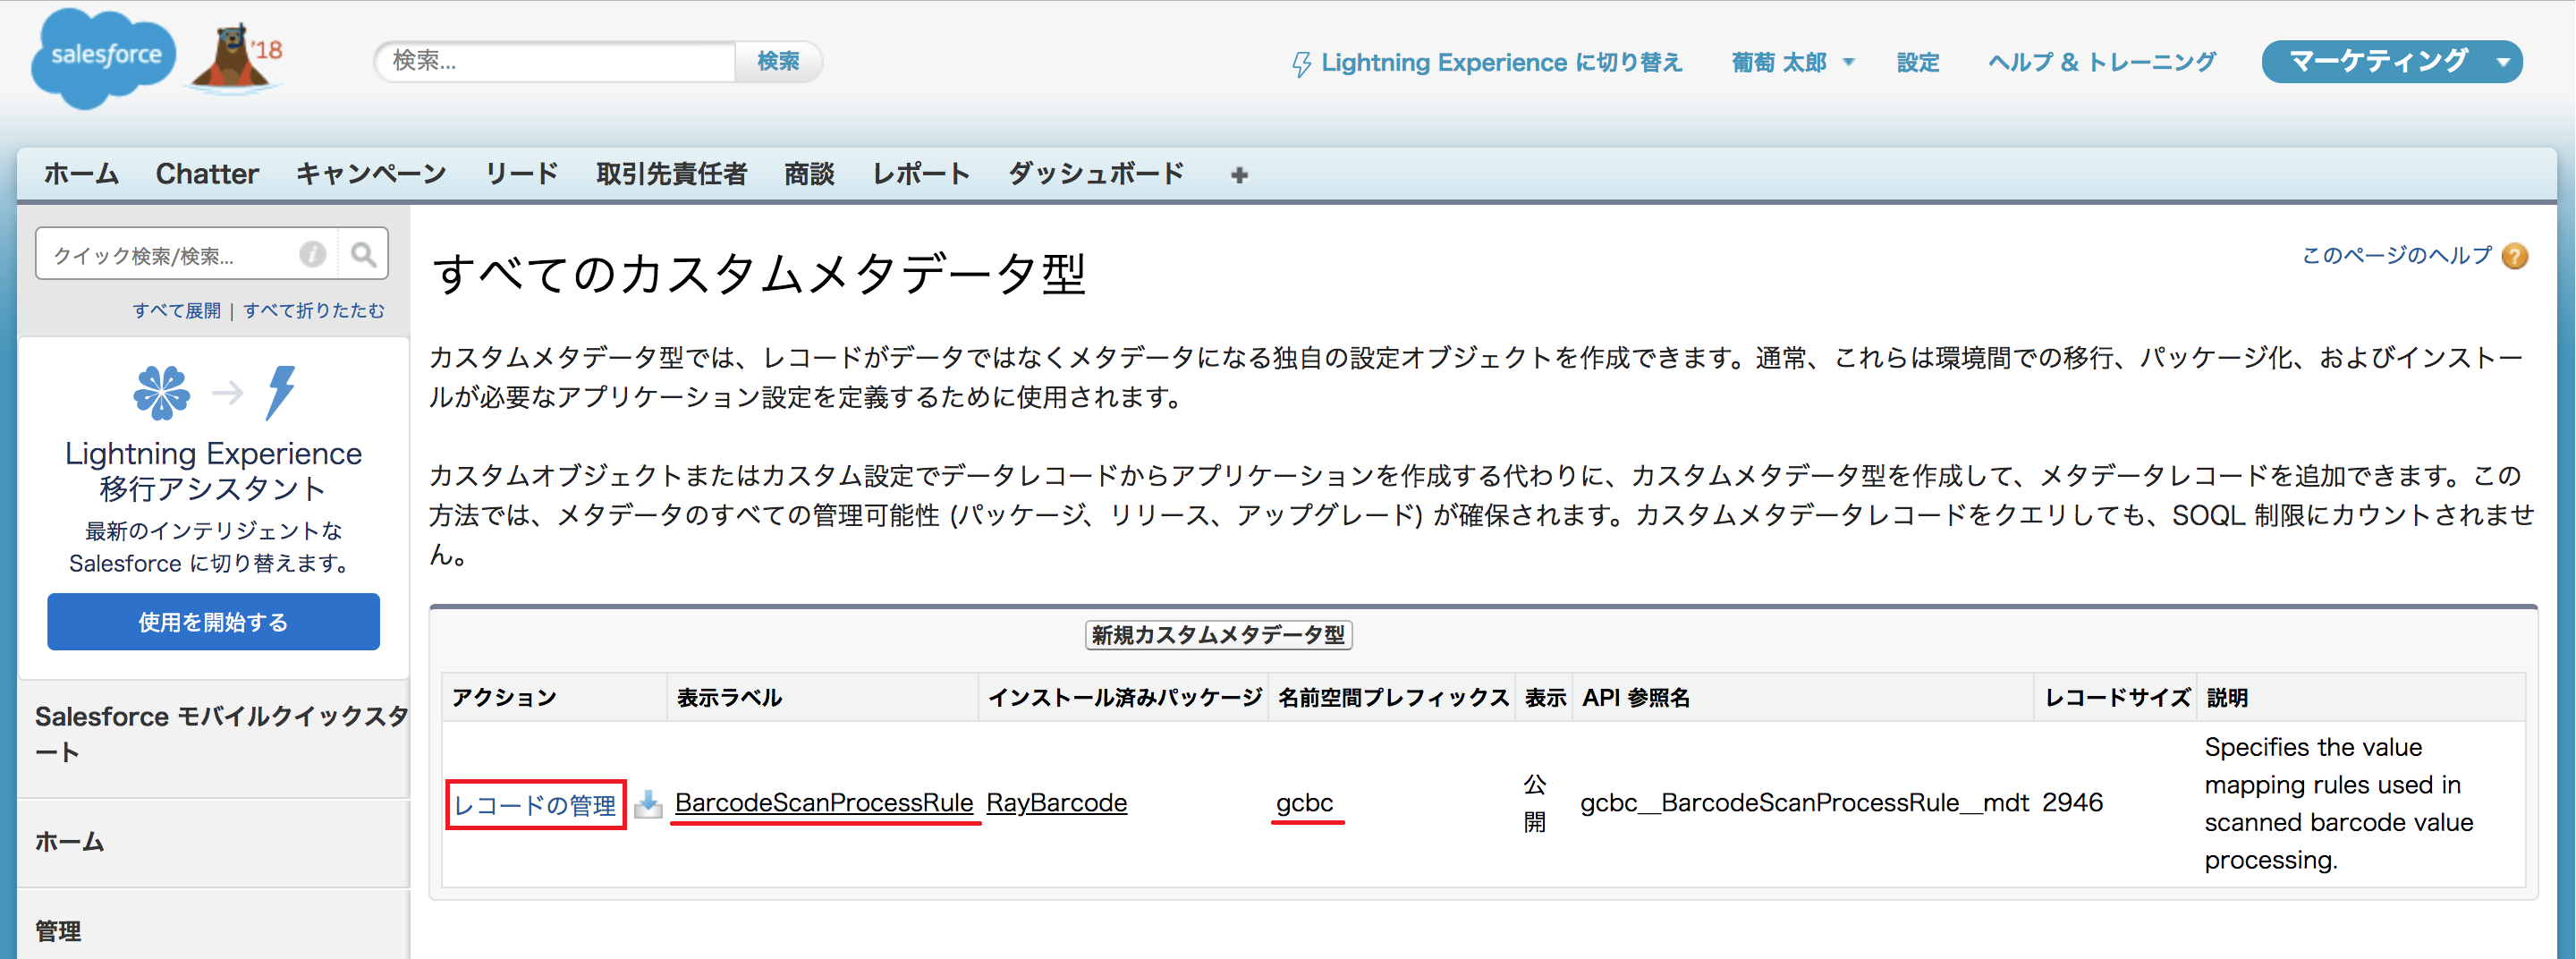Click the すべてのカスタムメタデータ型 page title
Screen dimensions: 2576x959
point(758,273)
